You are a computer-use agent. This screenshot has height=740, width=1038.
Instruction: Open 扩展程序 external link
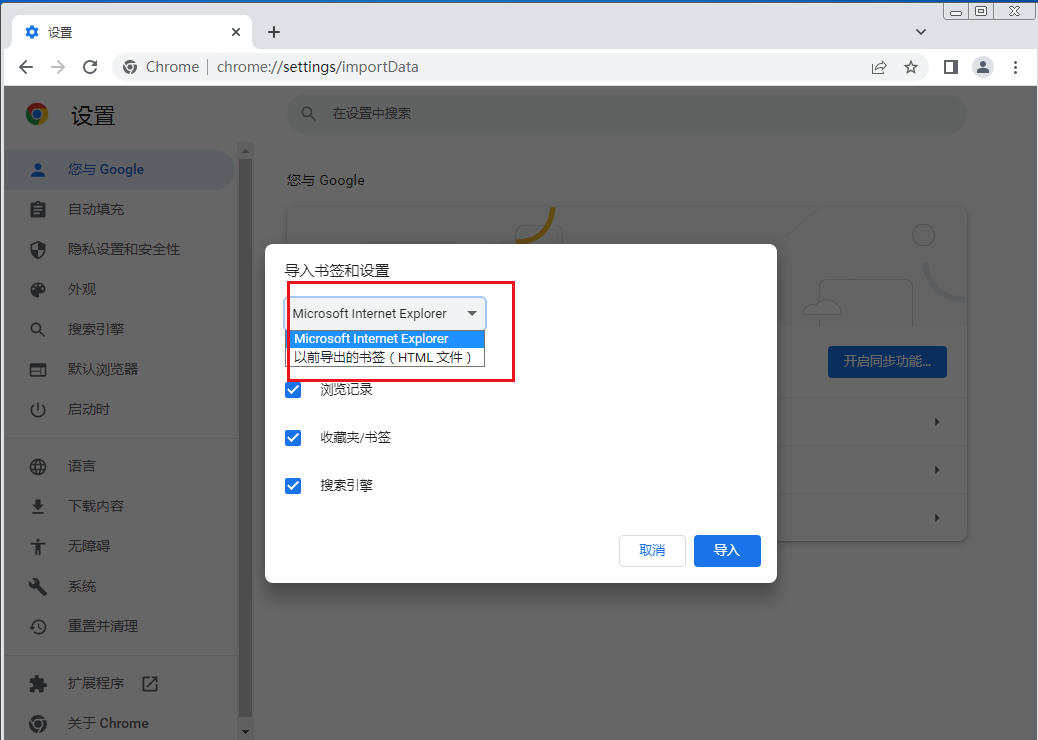[x=119, y=683]
